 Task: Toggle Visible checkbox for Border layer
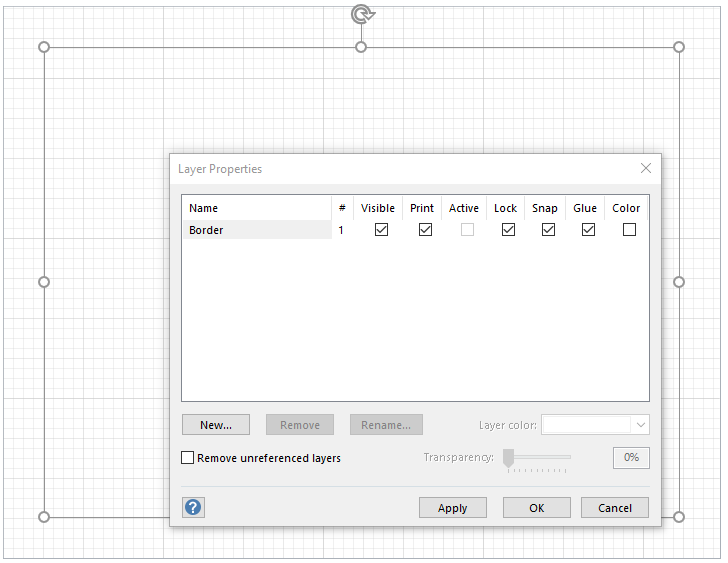tap(381, 230)
